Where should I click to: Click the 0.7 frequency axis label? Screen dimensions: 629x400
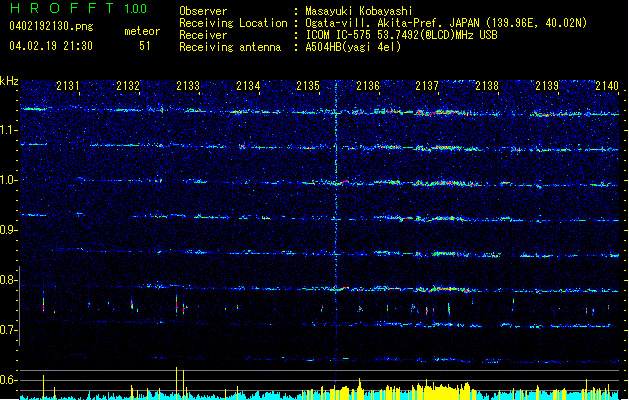coord(8,330)
